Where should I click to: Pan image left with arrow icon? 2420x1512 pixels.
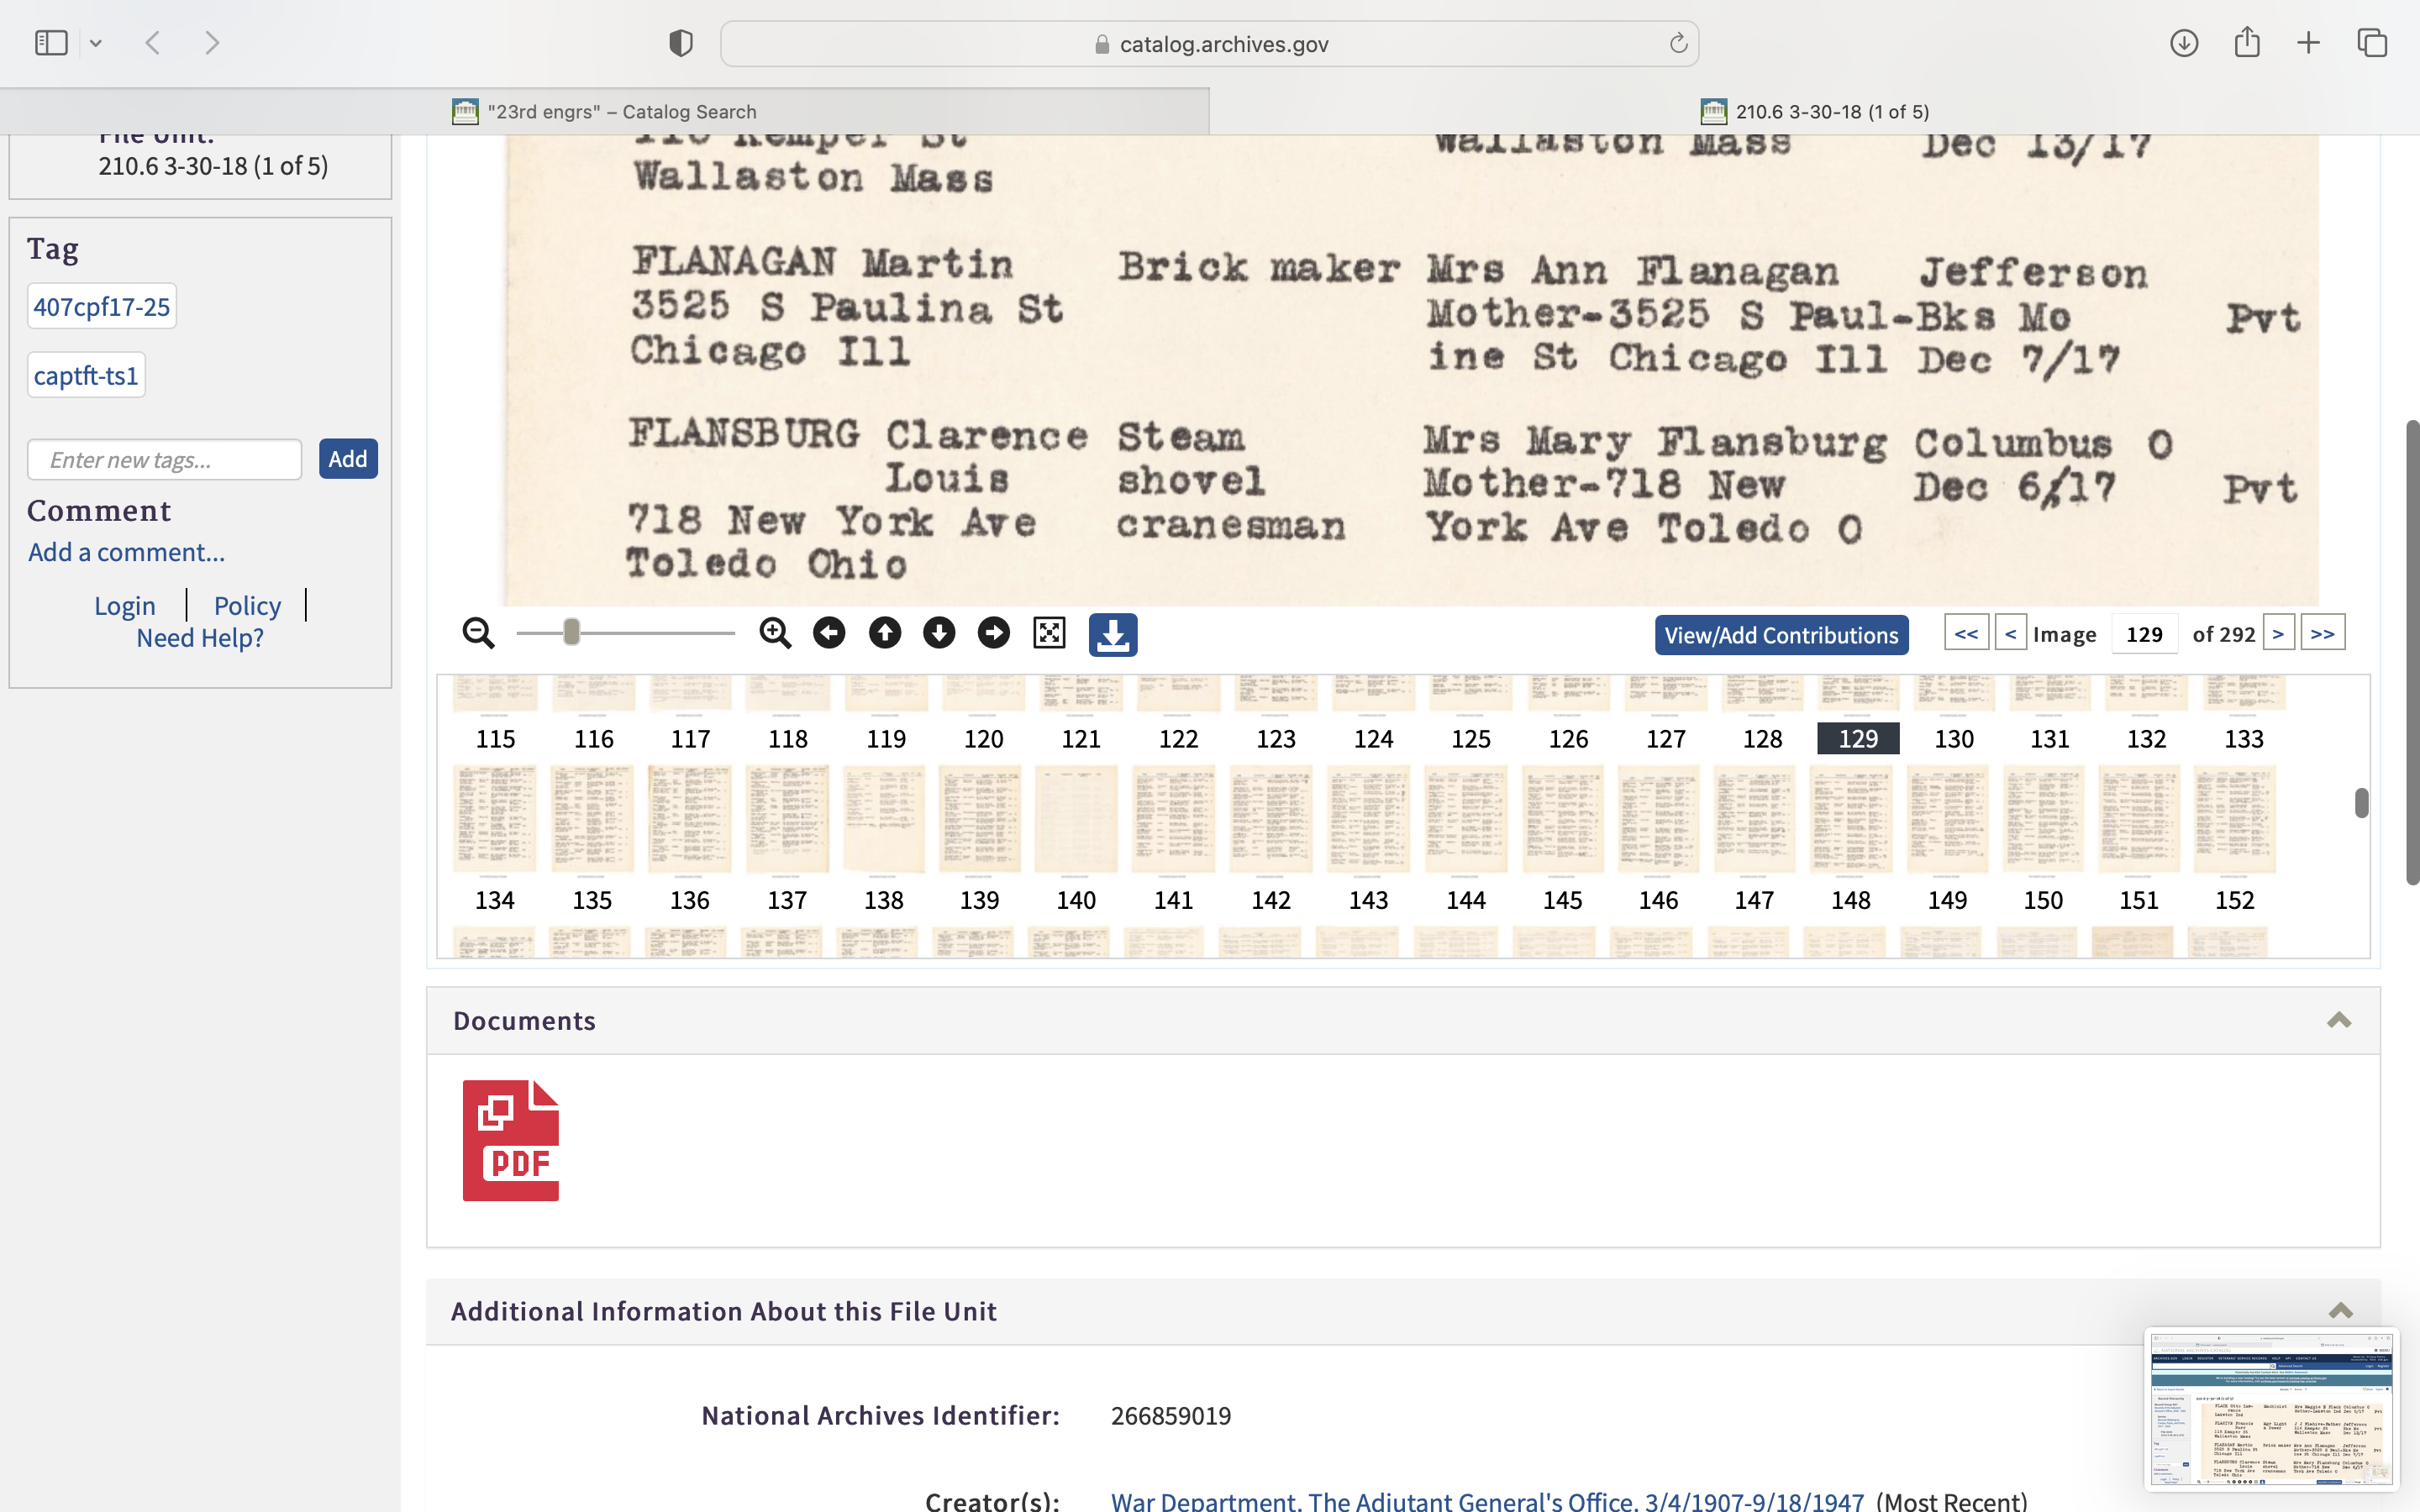click(x=829, y=633)
